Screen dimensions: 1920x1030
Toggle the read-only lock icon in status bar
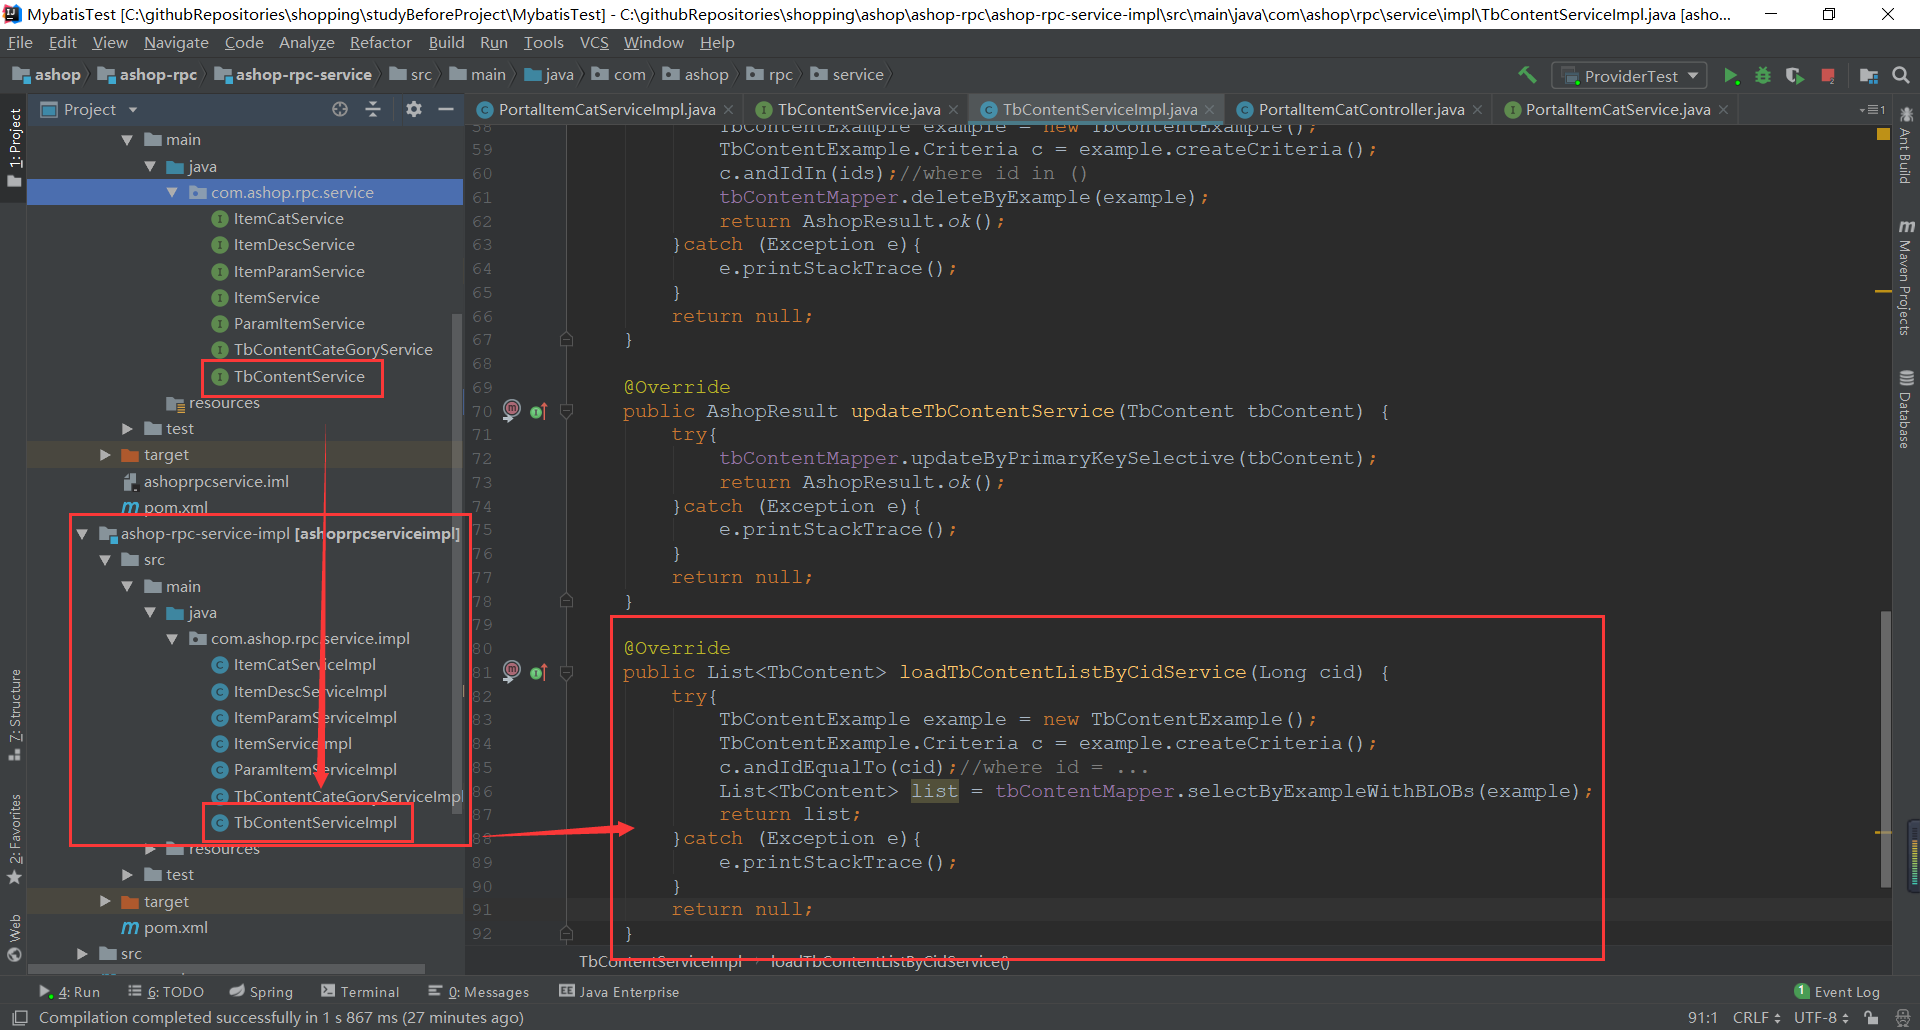coord(1871,1017)
